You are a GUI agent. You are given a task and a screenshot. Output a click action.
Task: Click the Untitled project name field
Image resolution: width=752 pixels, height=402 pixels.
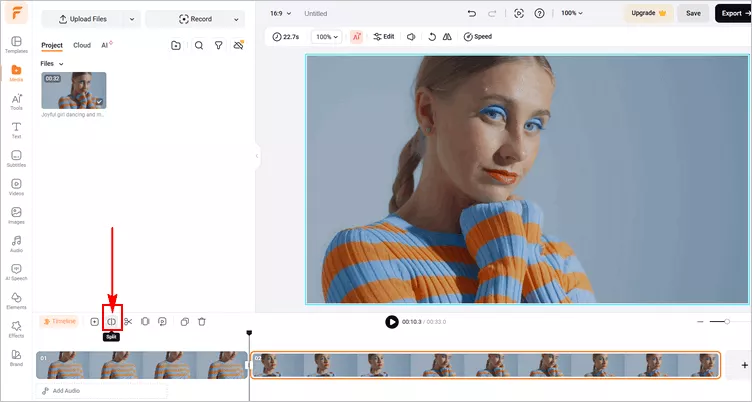coord(316,13)
